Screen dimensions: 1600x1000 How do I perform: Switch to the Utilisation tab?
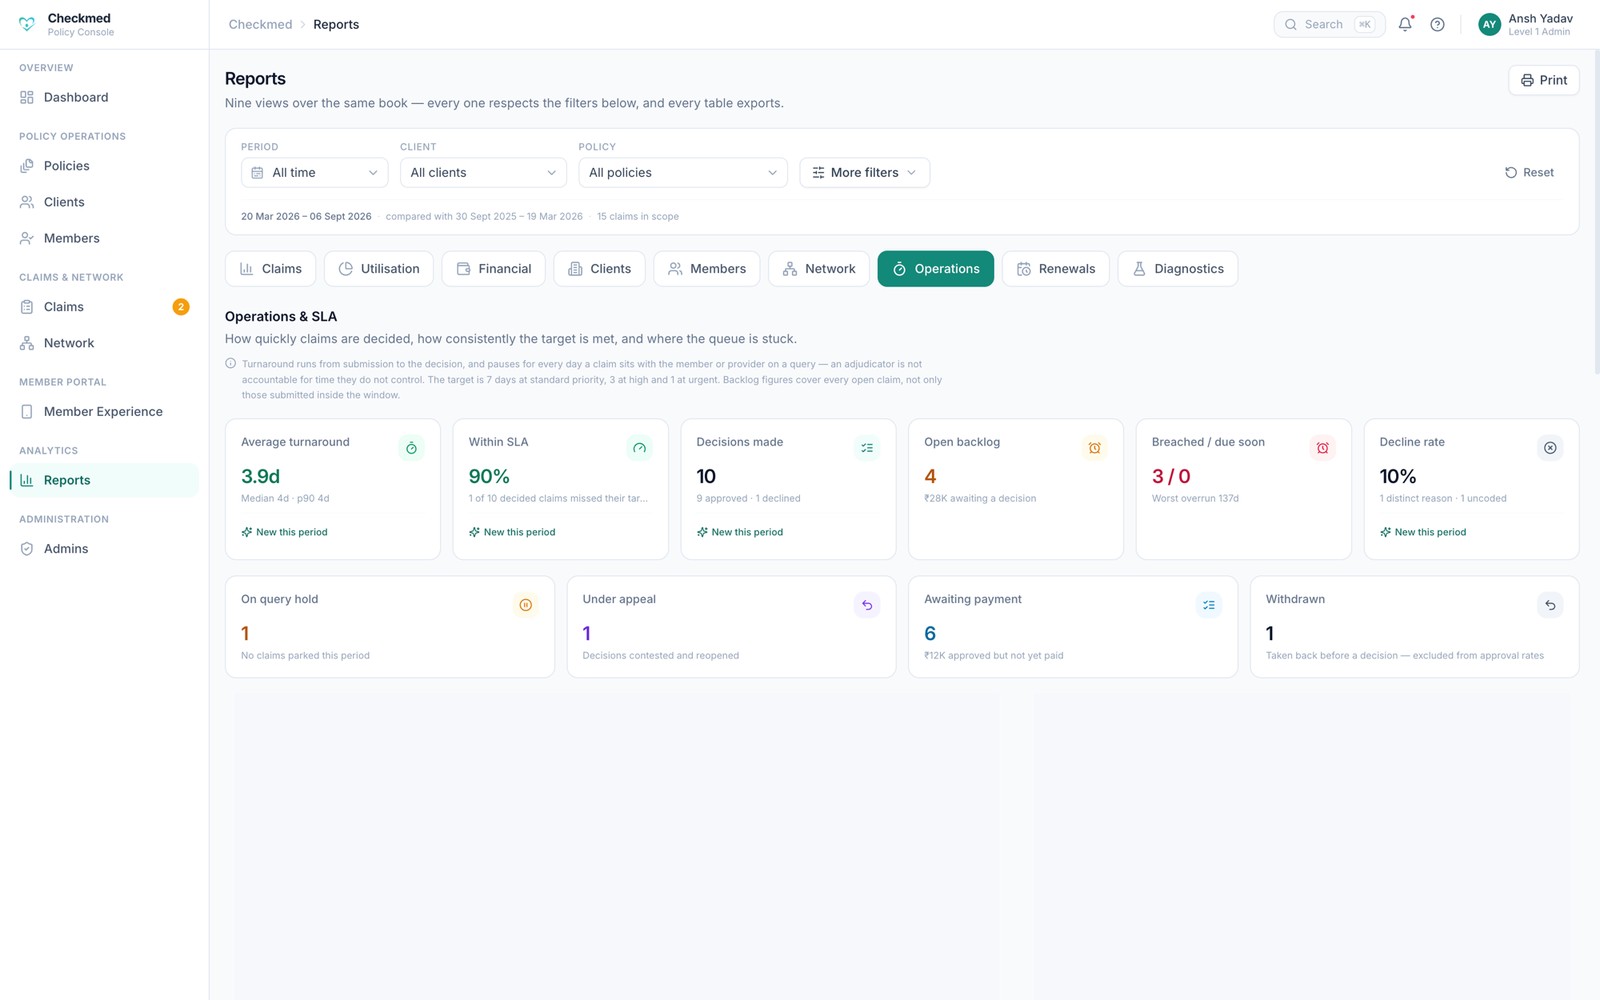pos(379,269)
